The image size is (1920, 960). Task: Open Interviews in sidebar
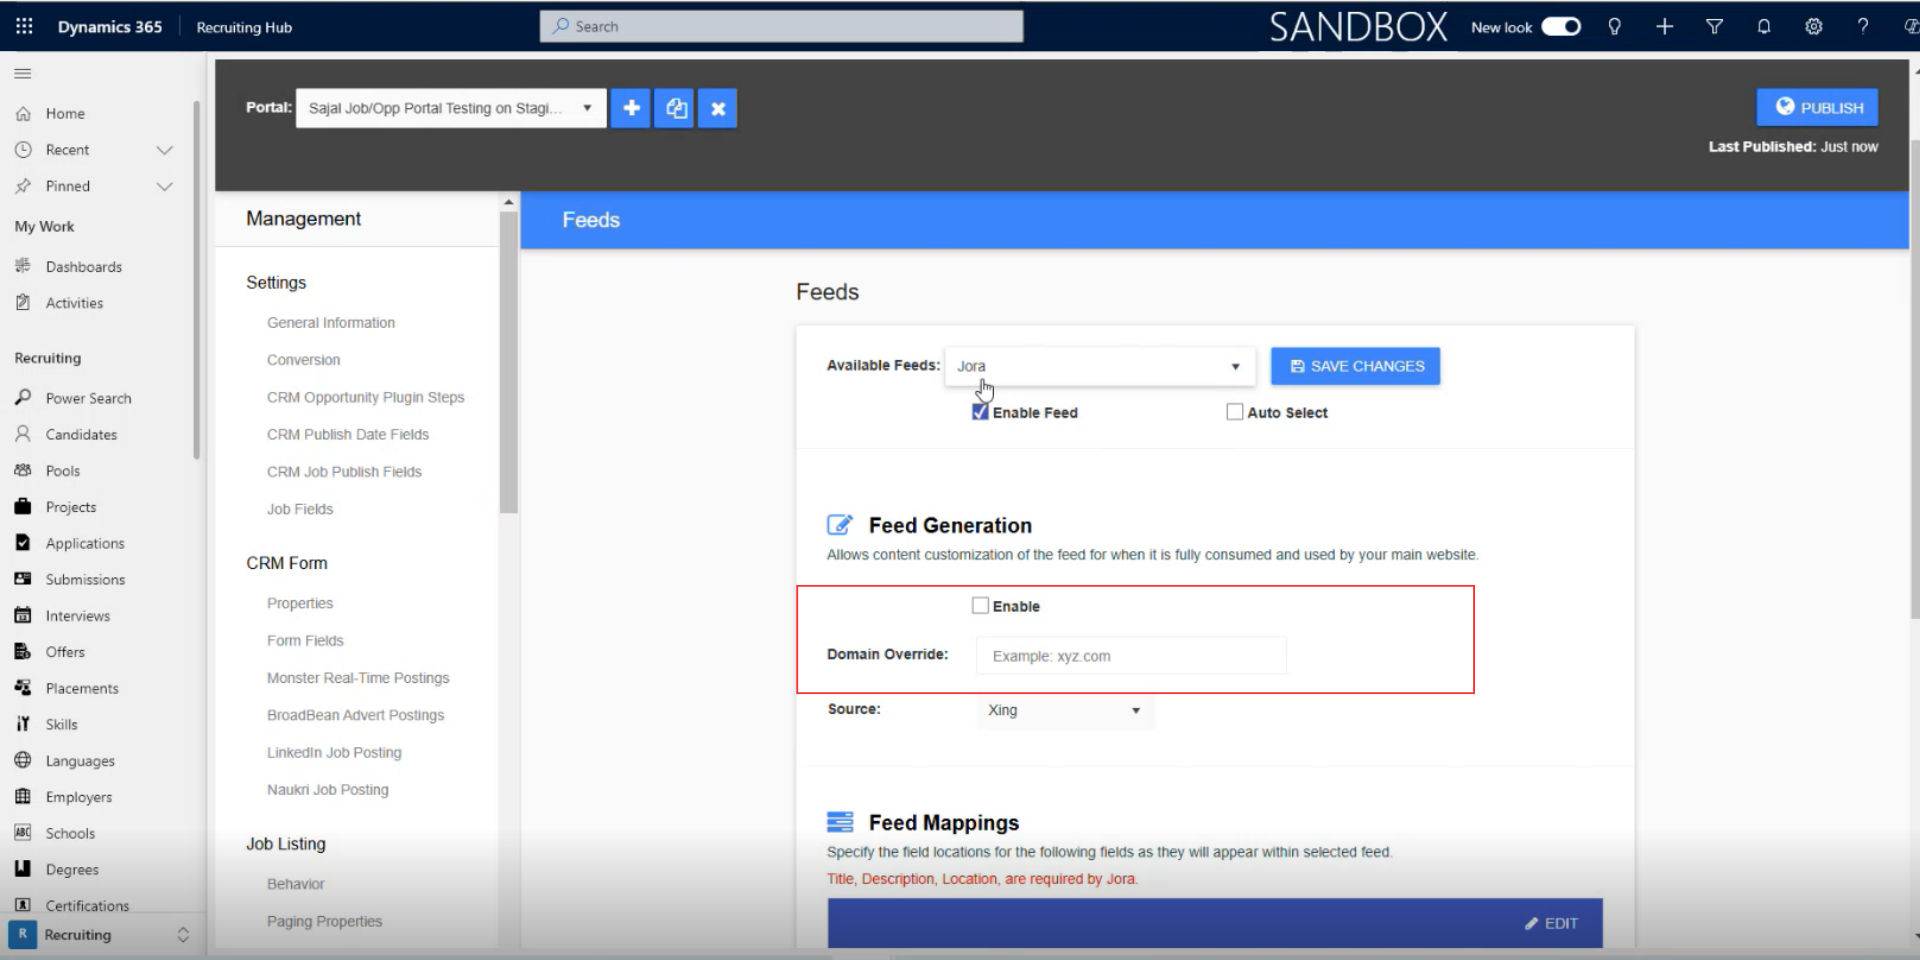pyautogui.click(x=77, y=616)
